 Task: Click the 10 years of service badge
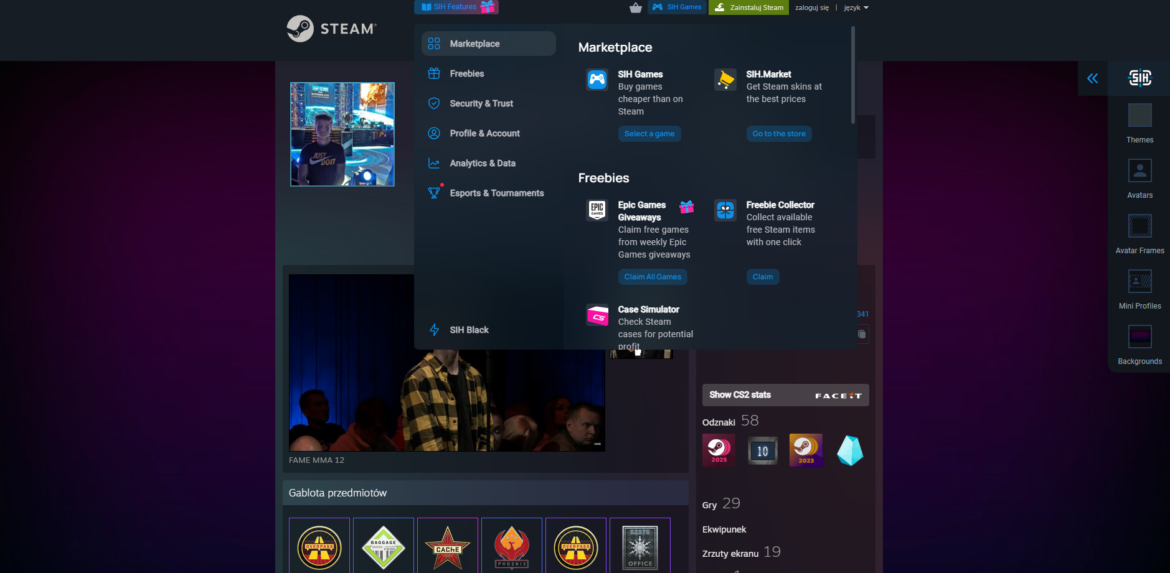(763, 450)
